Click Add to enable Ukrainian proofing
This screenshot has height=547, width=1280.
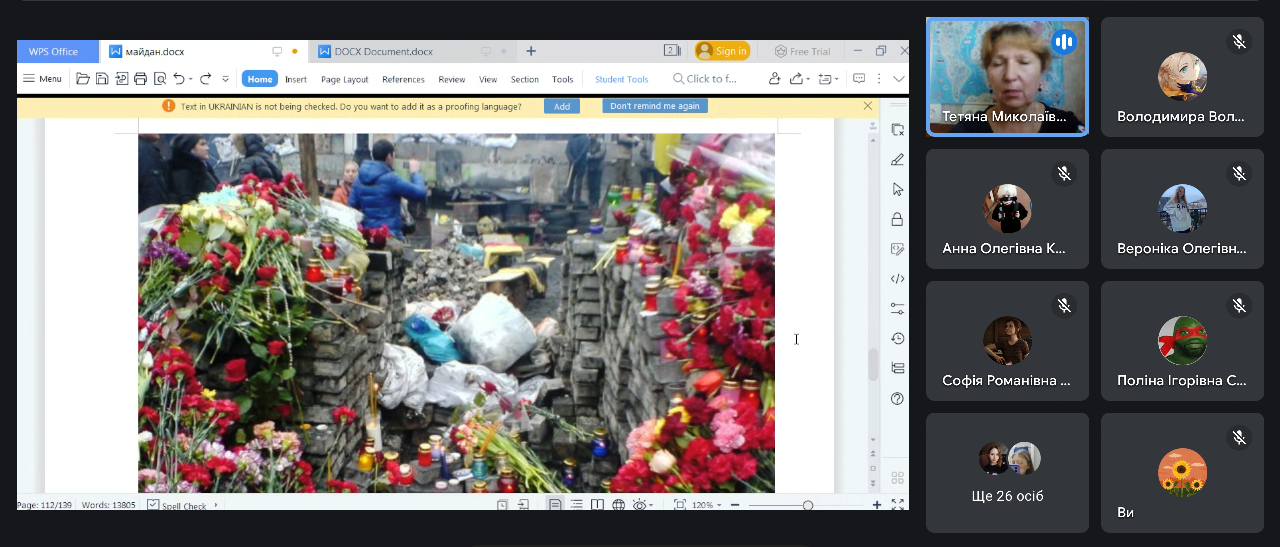(561, 106)
